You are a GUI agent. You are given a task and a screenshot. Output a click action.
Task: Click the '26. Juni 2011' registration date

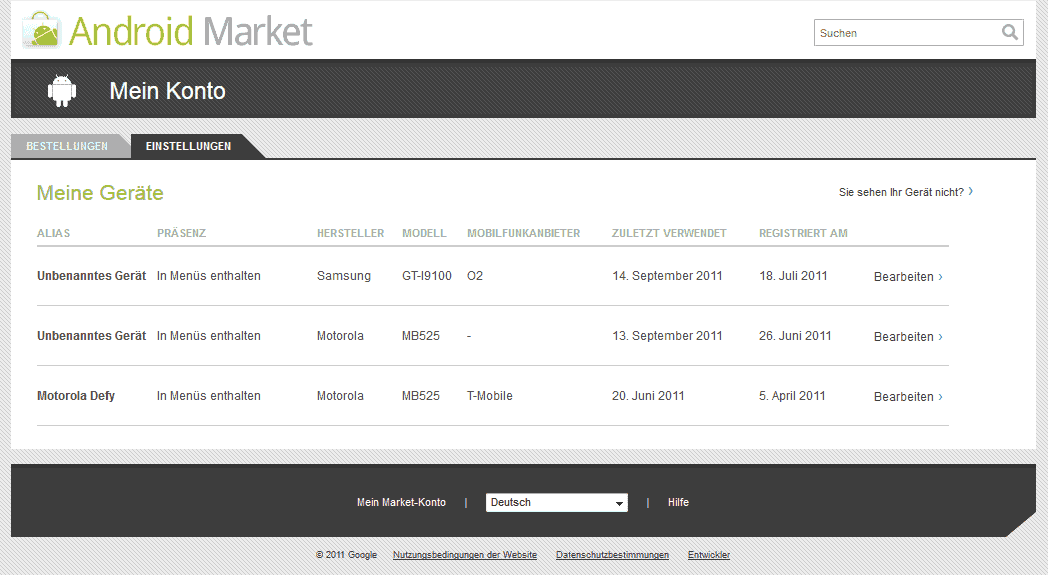pos(795,336)
